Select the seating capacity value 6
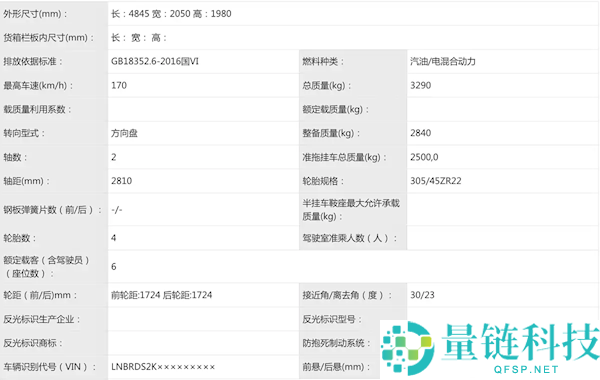The width and height of the screenshot is (600, 380). [114, 267]
